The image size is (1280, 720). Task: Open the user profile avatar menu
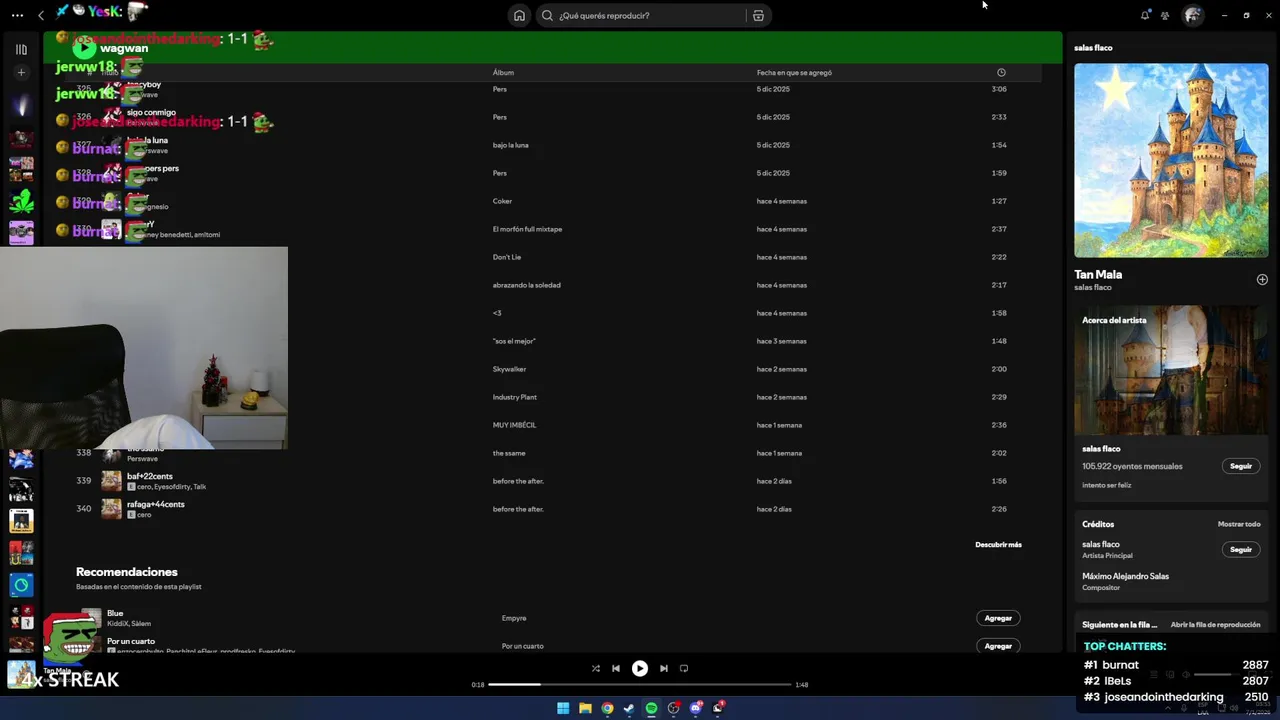(x=1192, y=15)
